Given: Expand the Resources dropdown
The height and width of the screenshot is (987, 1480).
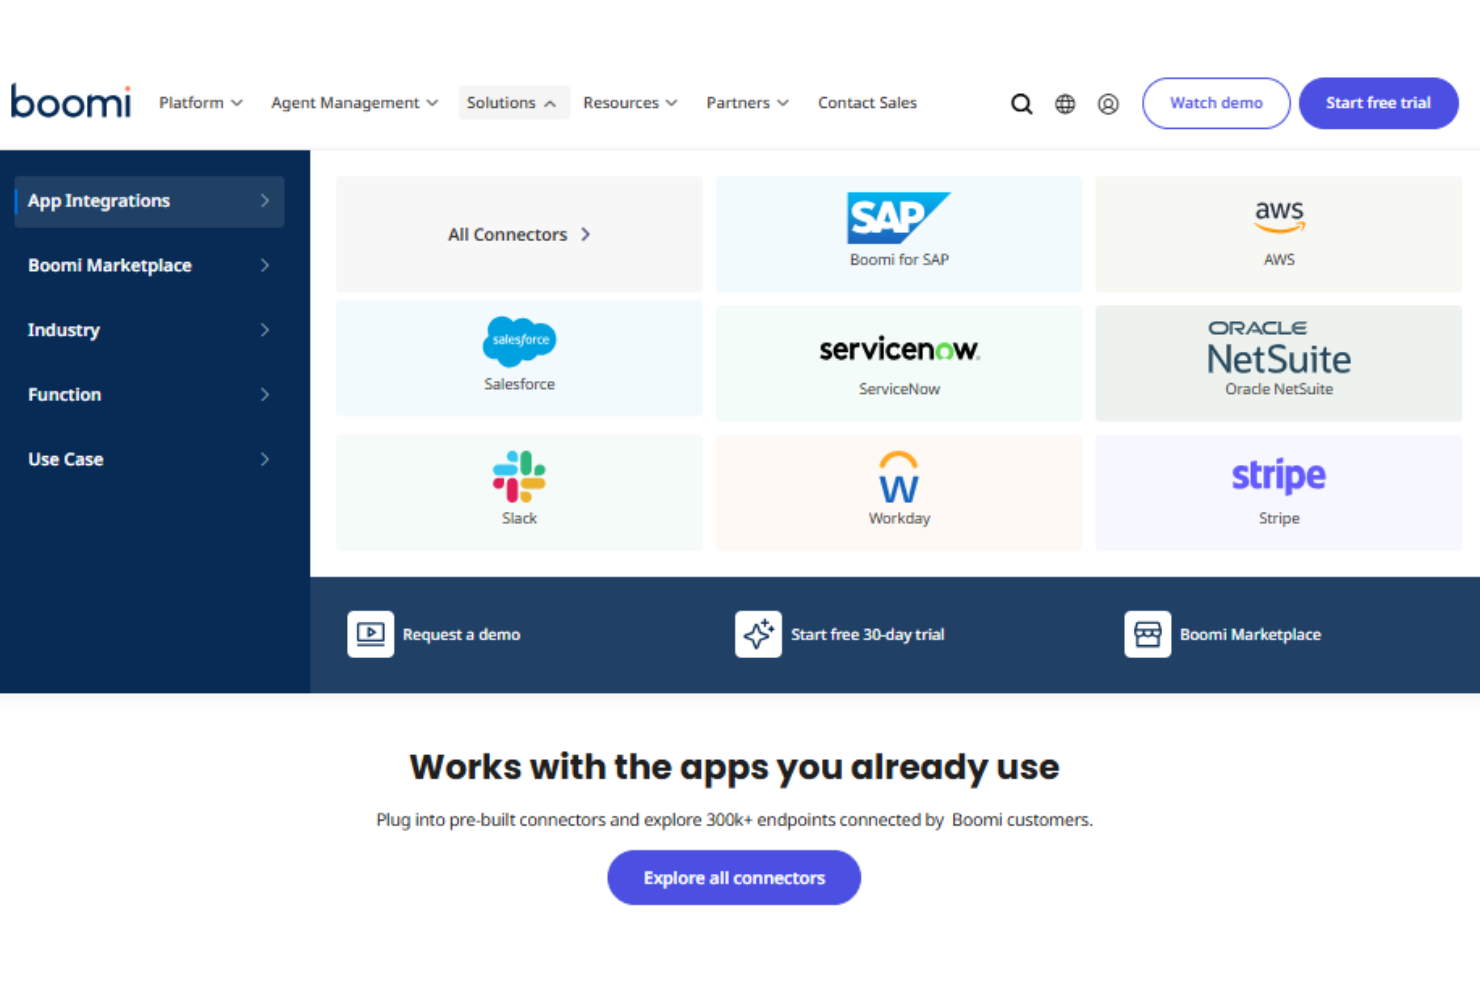Looking at the screenshot, I should (x=630, y=103).
